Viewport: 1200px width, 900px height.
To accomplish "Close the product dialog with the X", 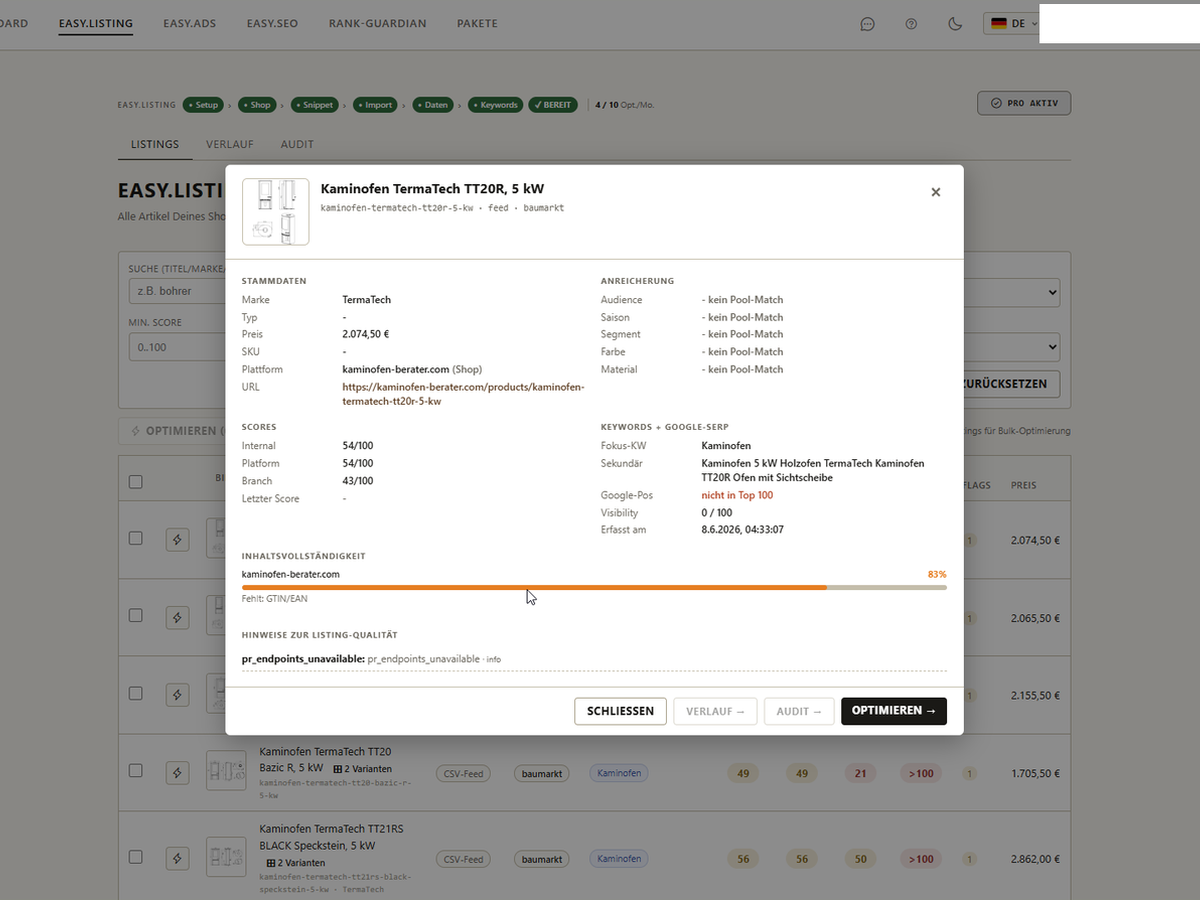I will tap(936, 192).
